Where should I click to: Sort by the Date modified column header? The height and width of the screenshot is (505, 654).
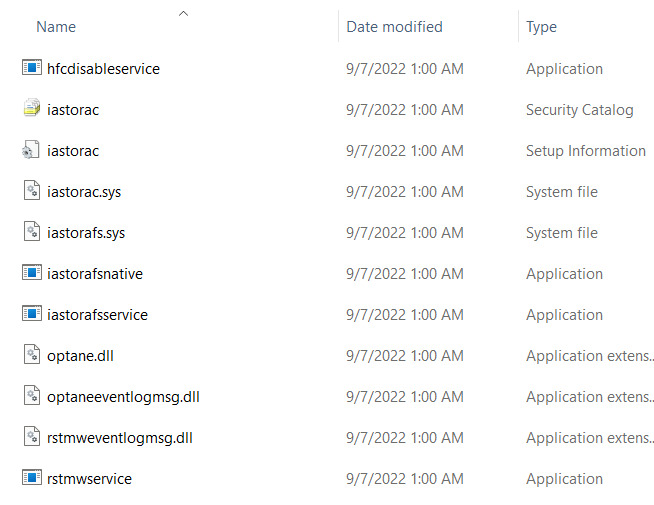394,27
